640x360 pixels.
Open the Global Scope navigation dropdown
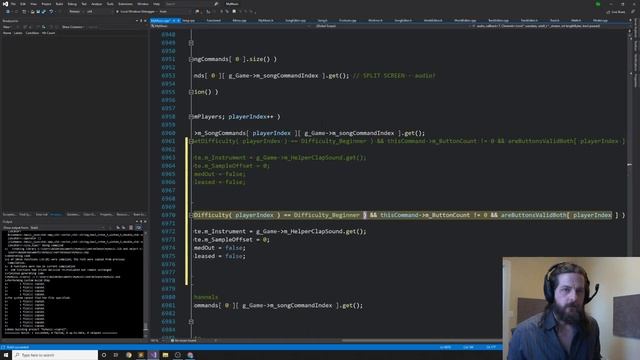click(392, 26)
